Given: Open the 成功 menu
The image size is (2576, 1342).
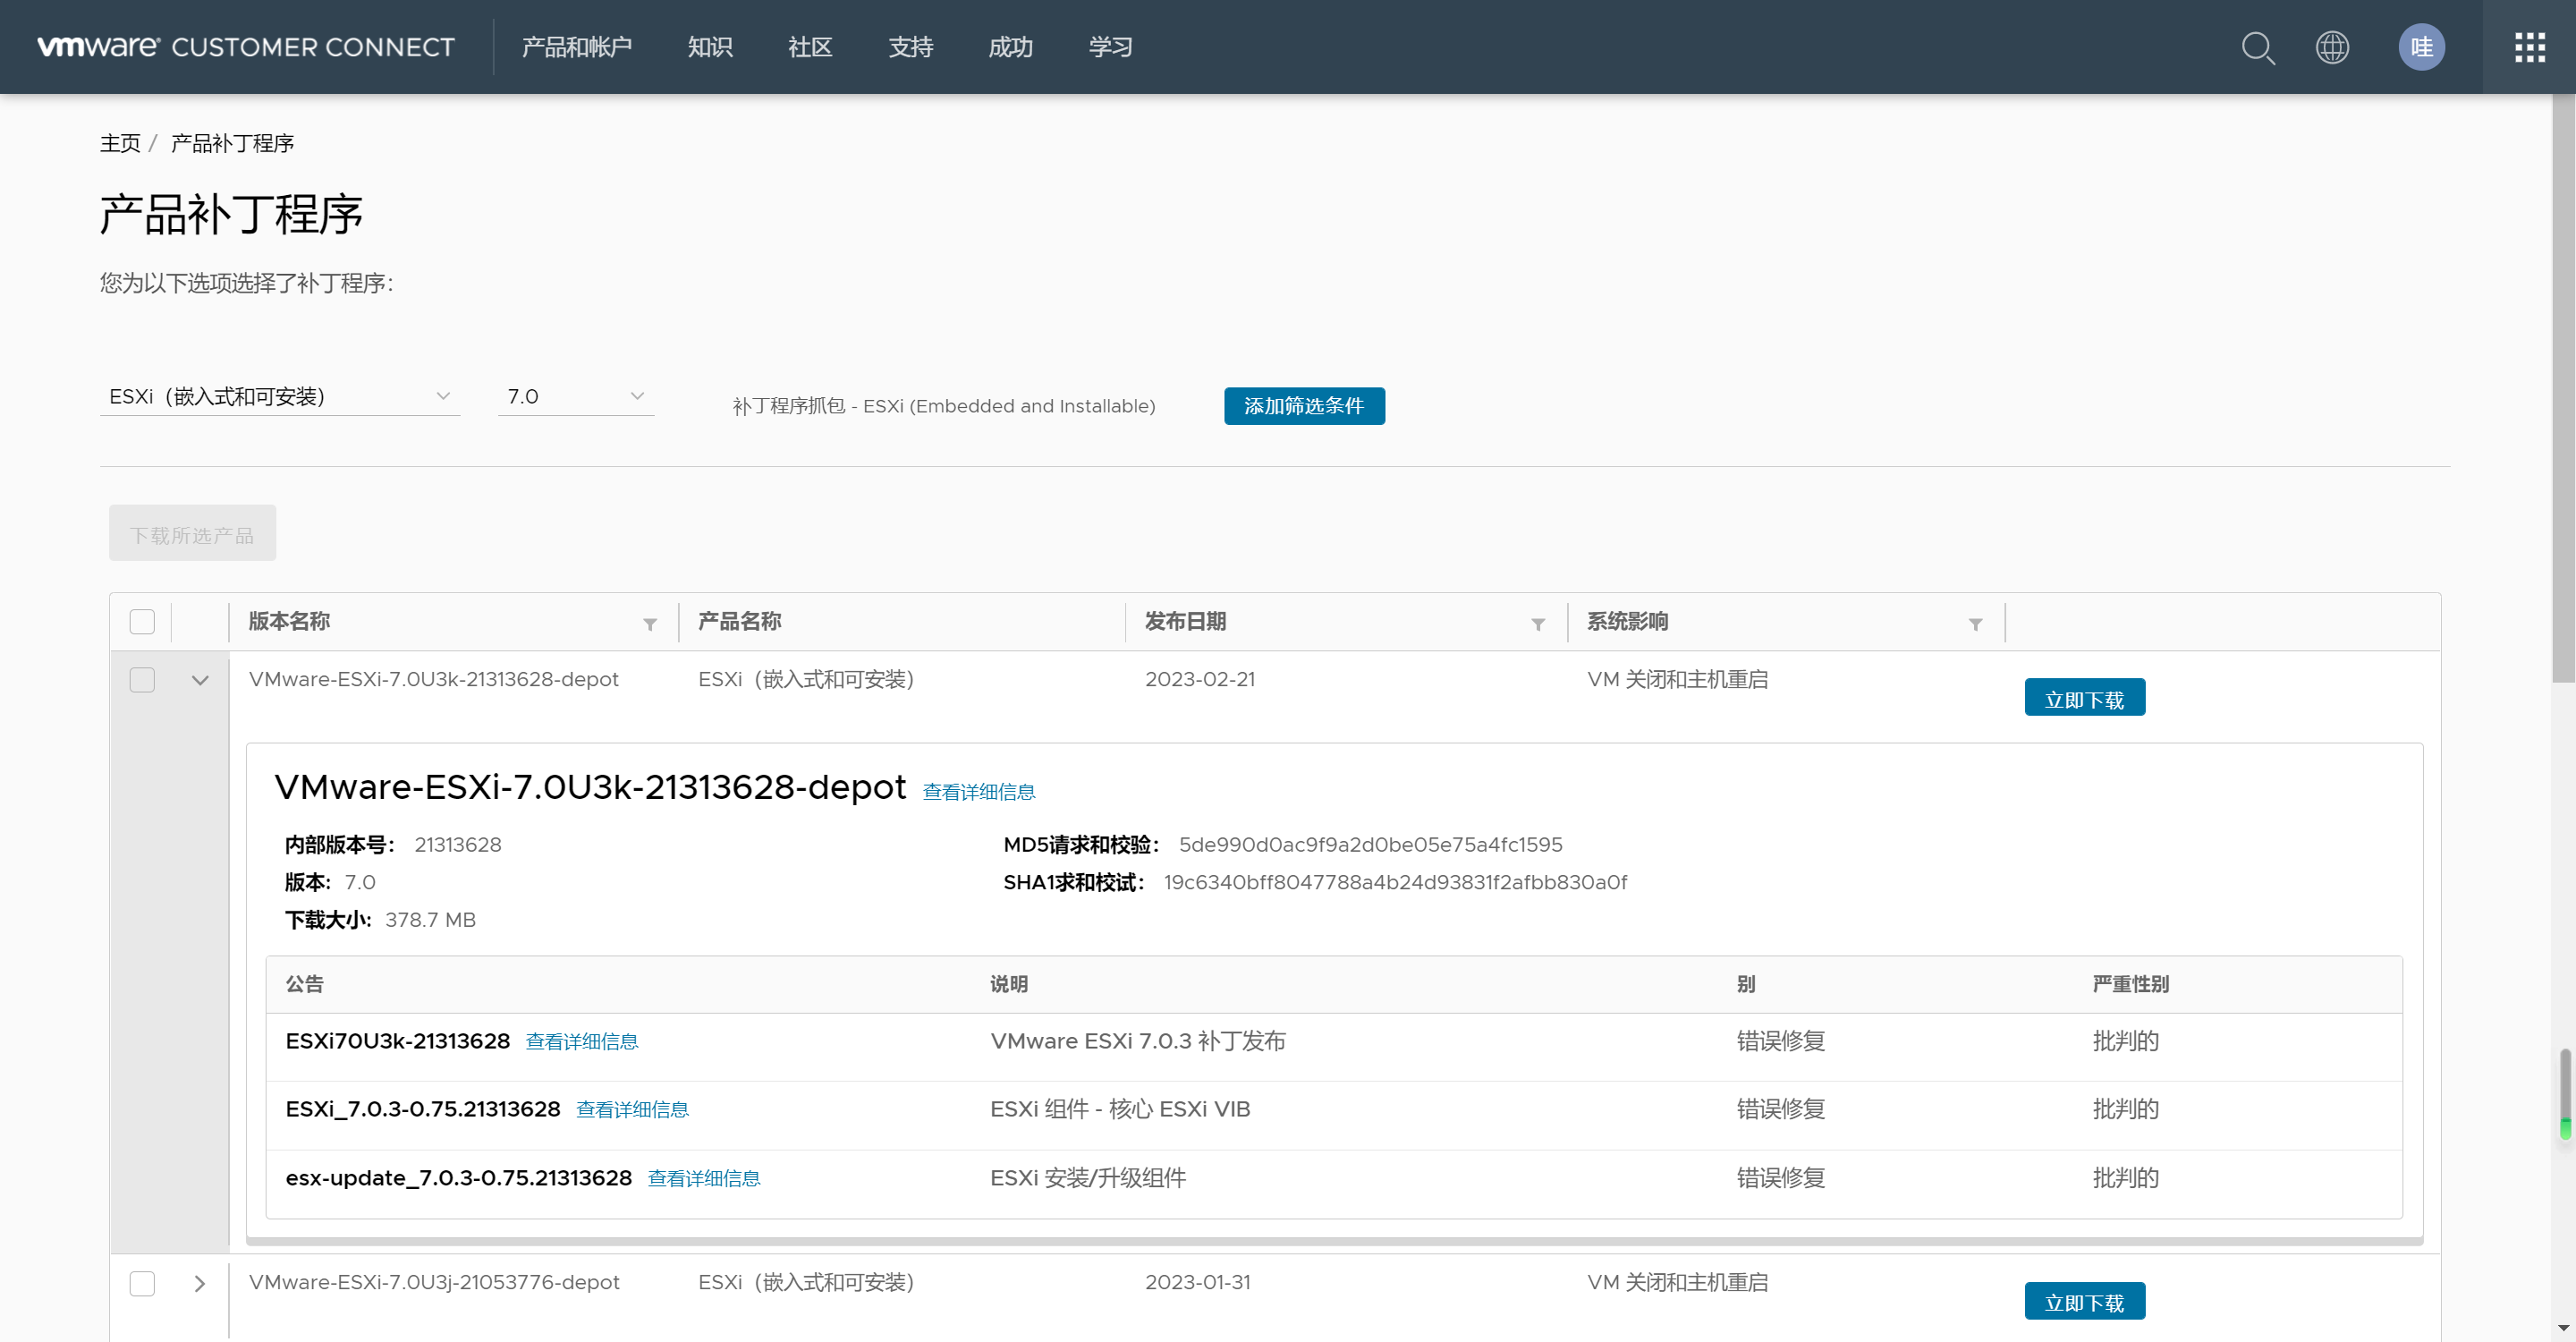Looking at the screenshot, I should coord(1010,47).
